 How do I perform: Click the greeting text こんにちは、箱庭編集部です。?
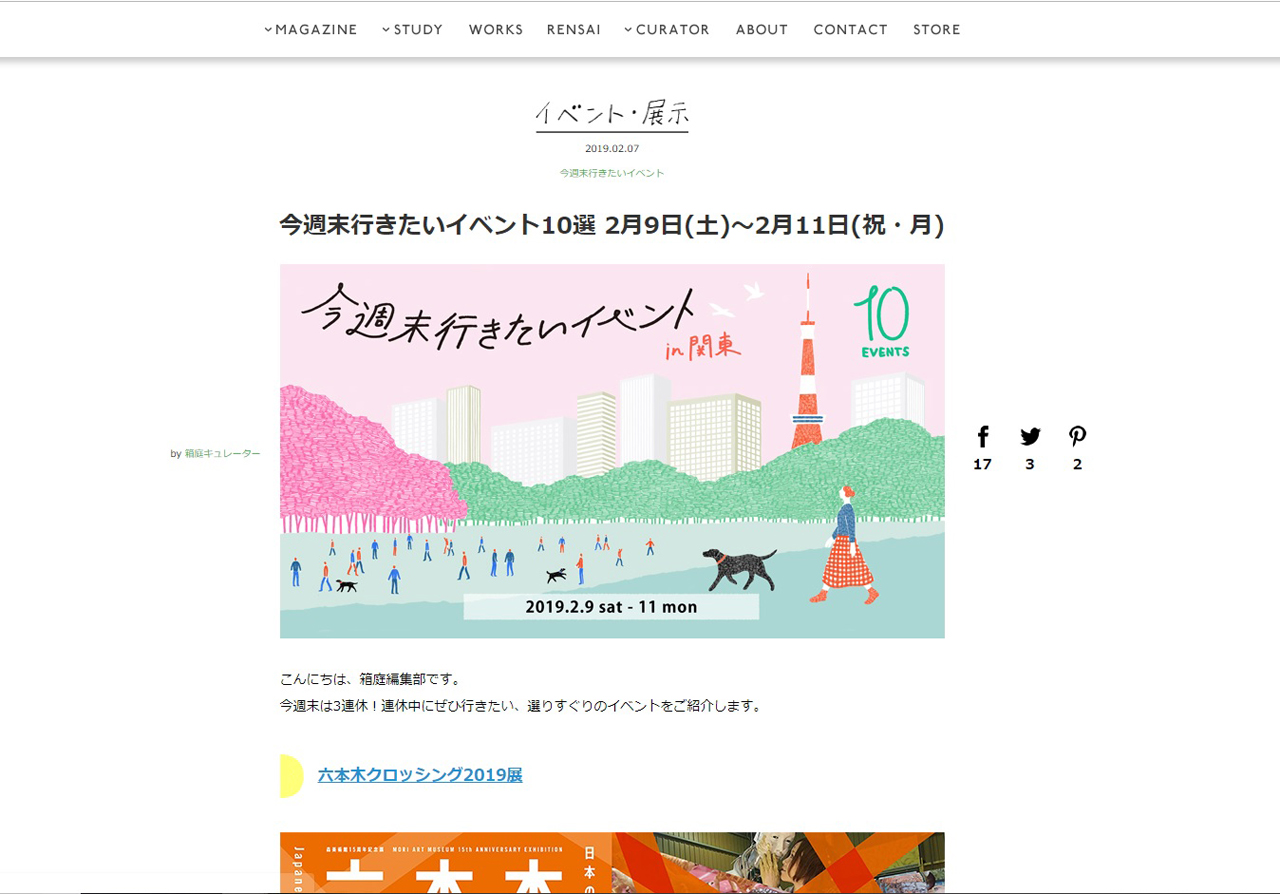[x=371, y=680]
